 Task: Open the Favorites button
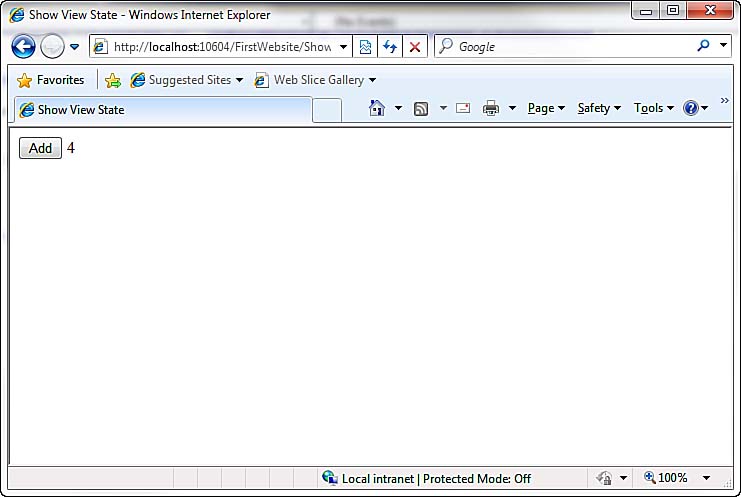point(50,80)
